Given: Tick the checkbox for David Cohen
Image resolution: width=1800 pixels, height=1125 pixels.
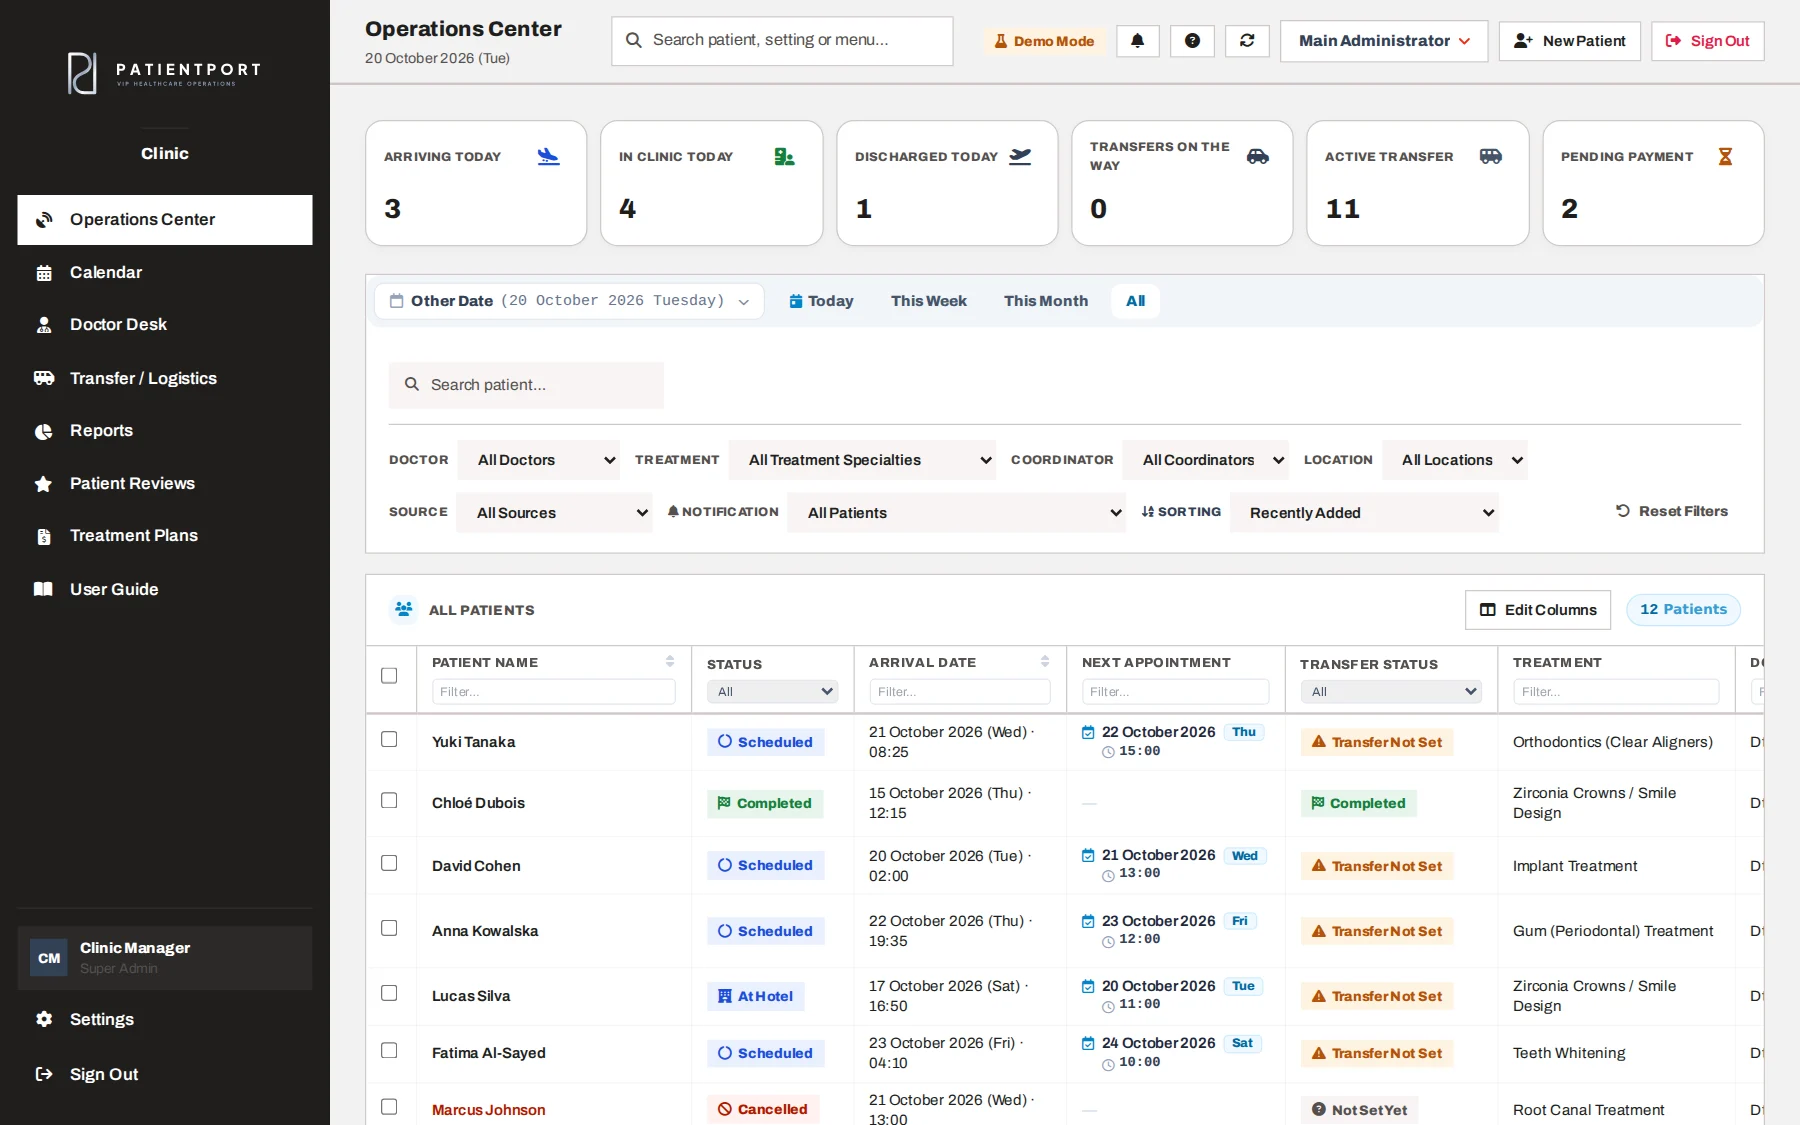Looking at the screenshot, I should (x=389, y=863).
